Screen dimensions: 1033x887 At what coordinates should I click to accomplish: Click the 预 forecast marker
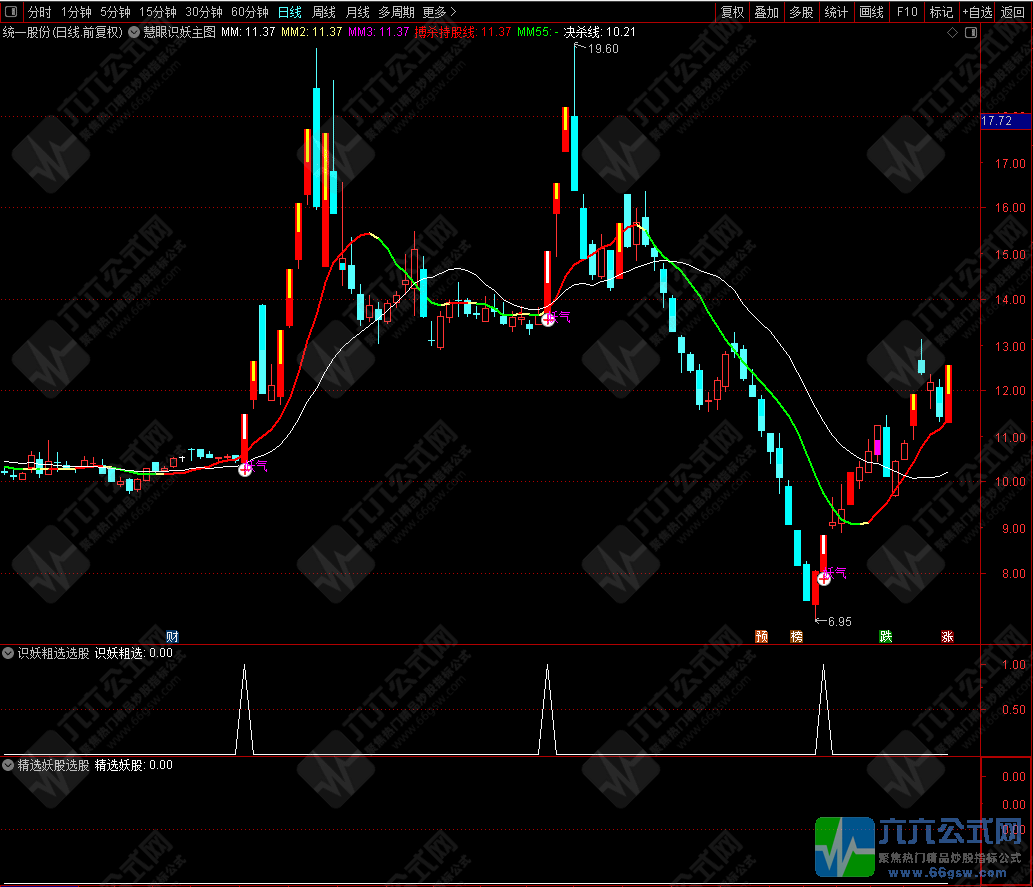[762, 637]
